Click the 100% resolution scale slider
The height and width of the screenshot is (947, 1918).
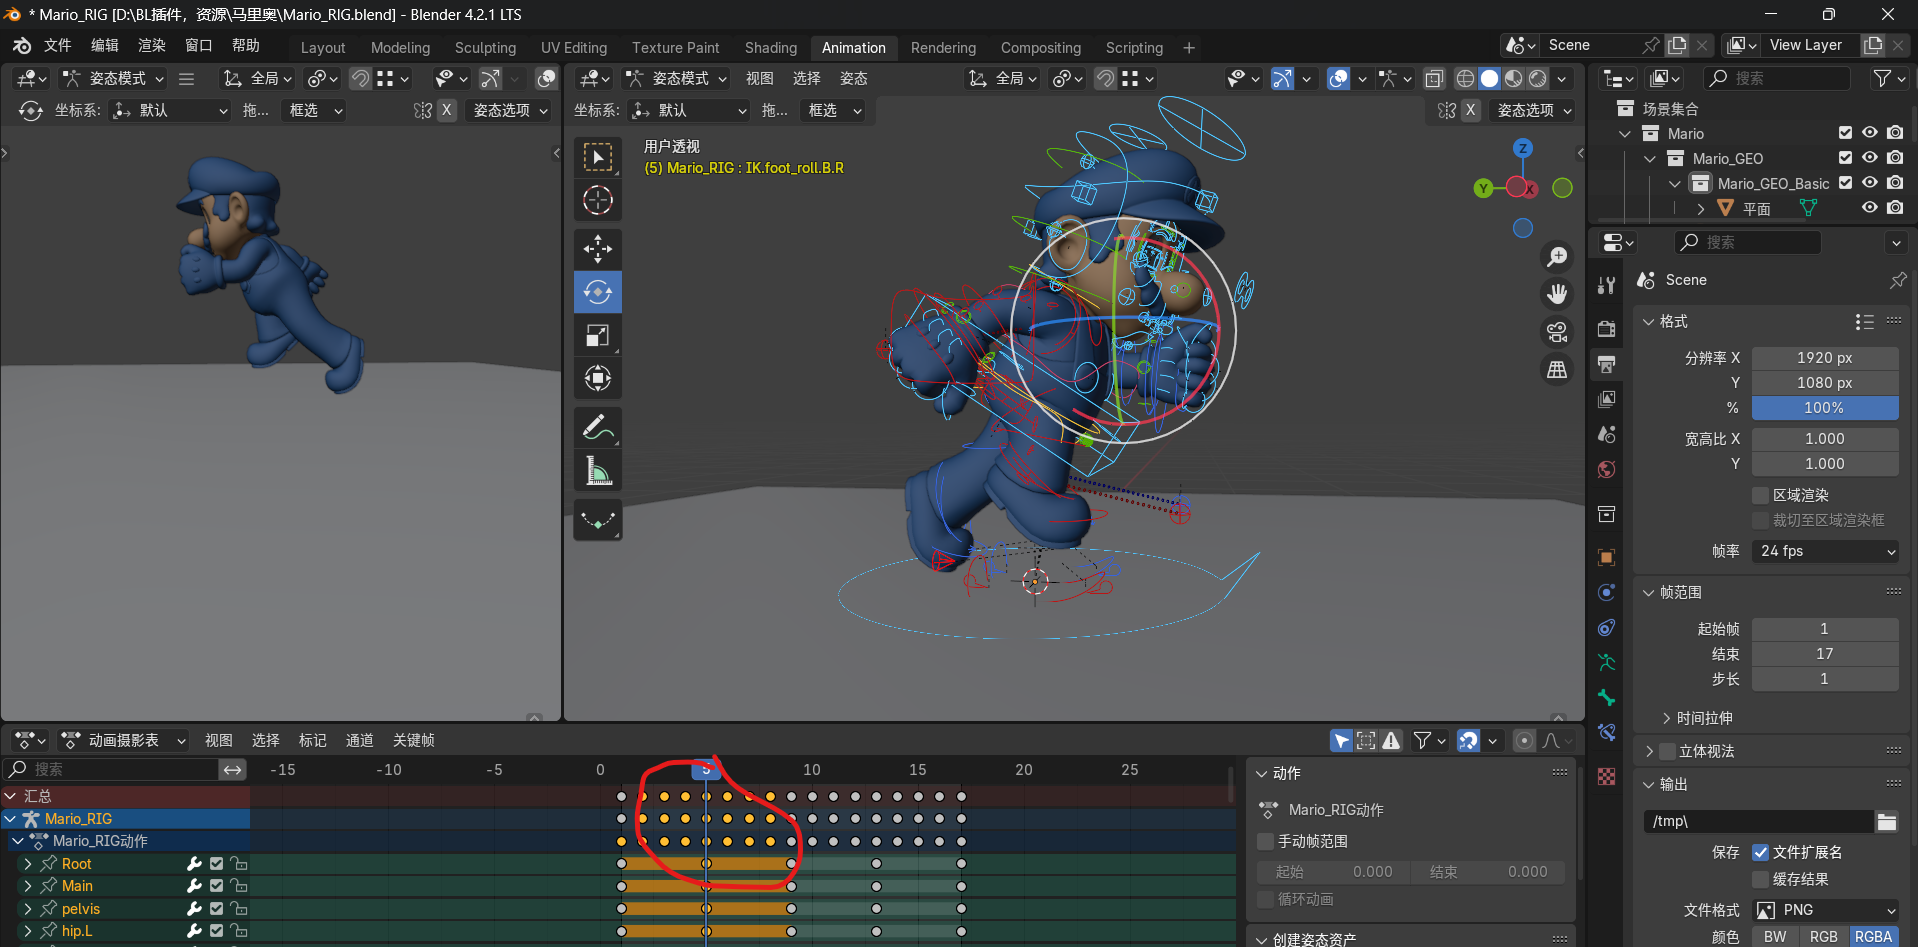tap(1825, 408)
